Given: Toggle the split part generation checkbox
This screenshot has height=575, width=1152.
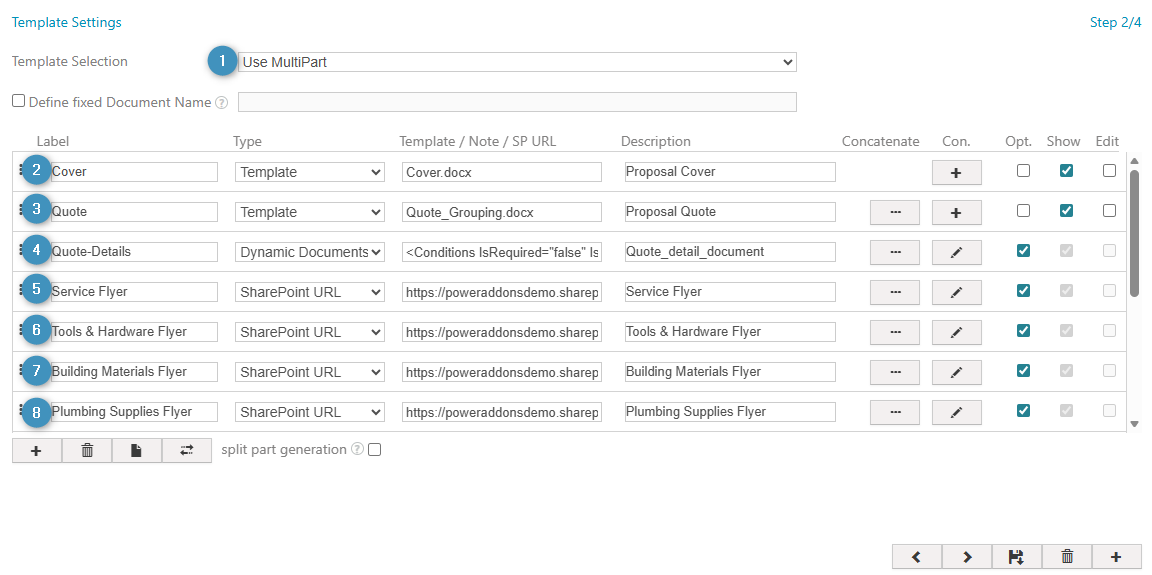Looking at the screenshot, I should [375, 450].
